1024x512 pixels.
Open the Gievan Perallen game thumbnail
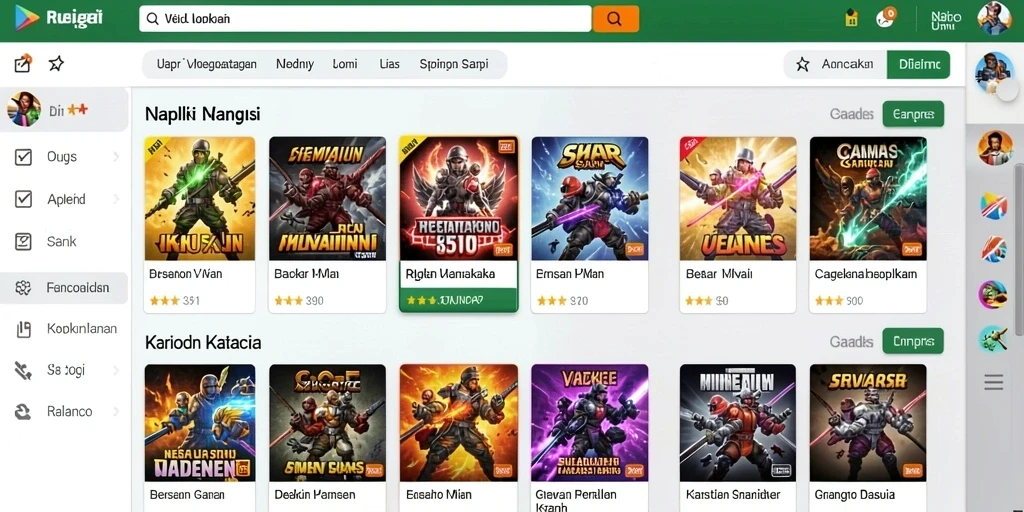[x=590, y=423]
